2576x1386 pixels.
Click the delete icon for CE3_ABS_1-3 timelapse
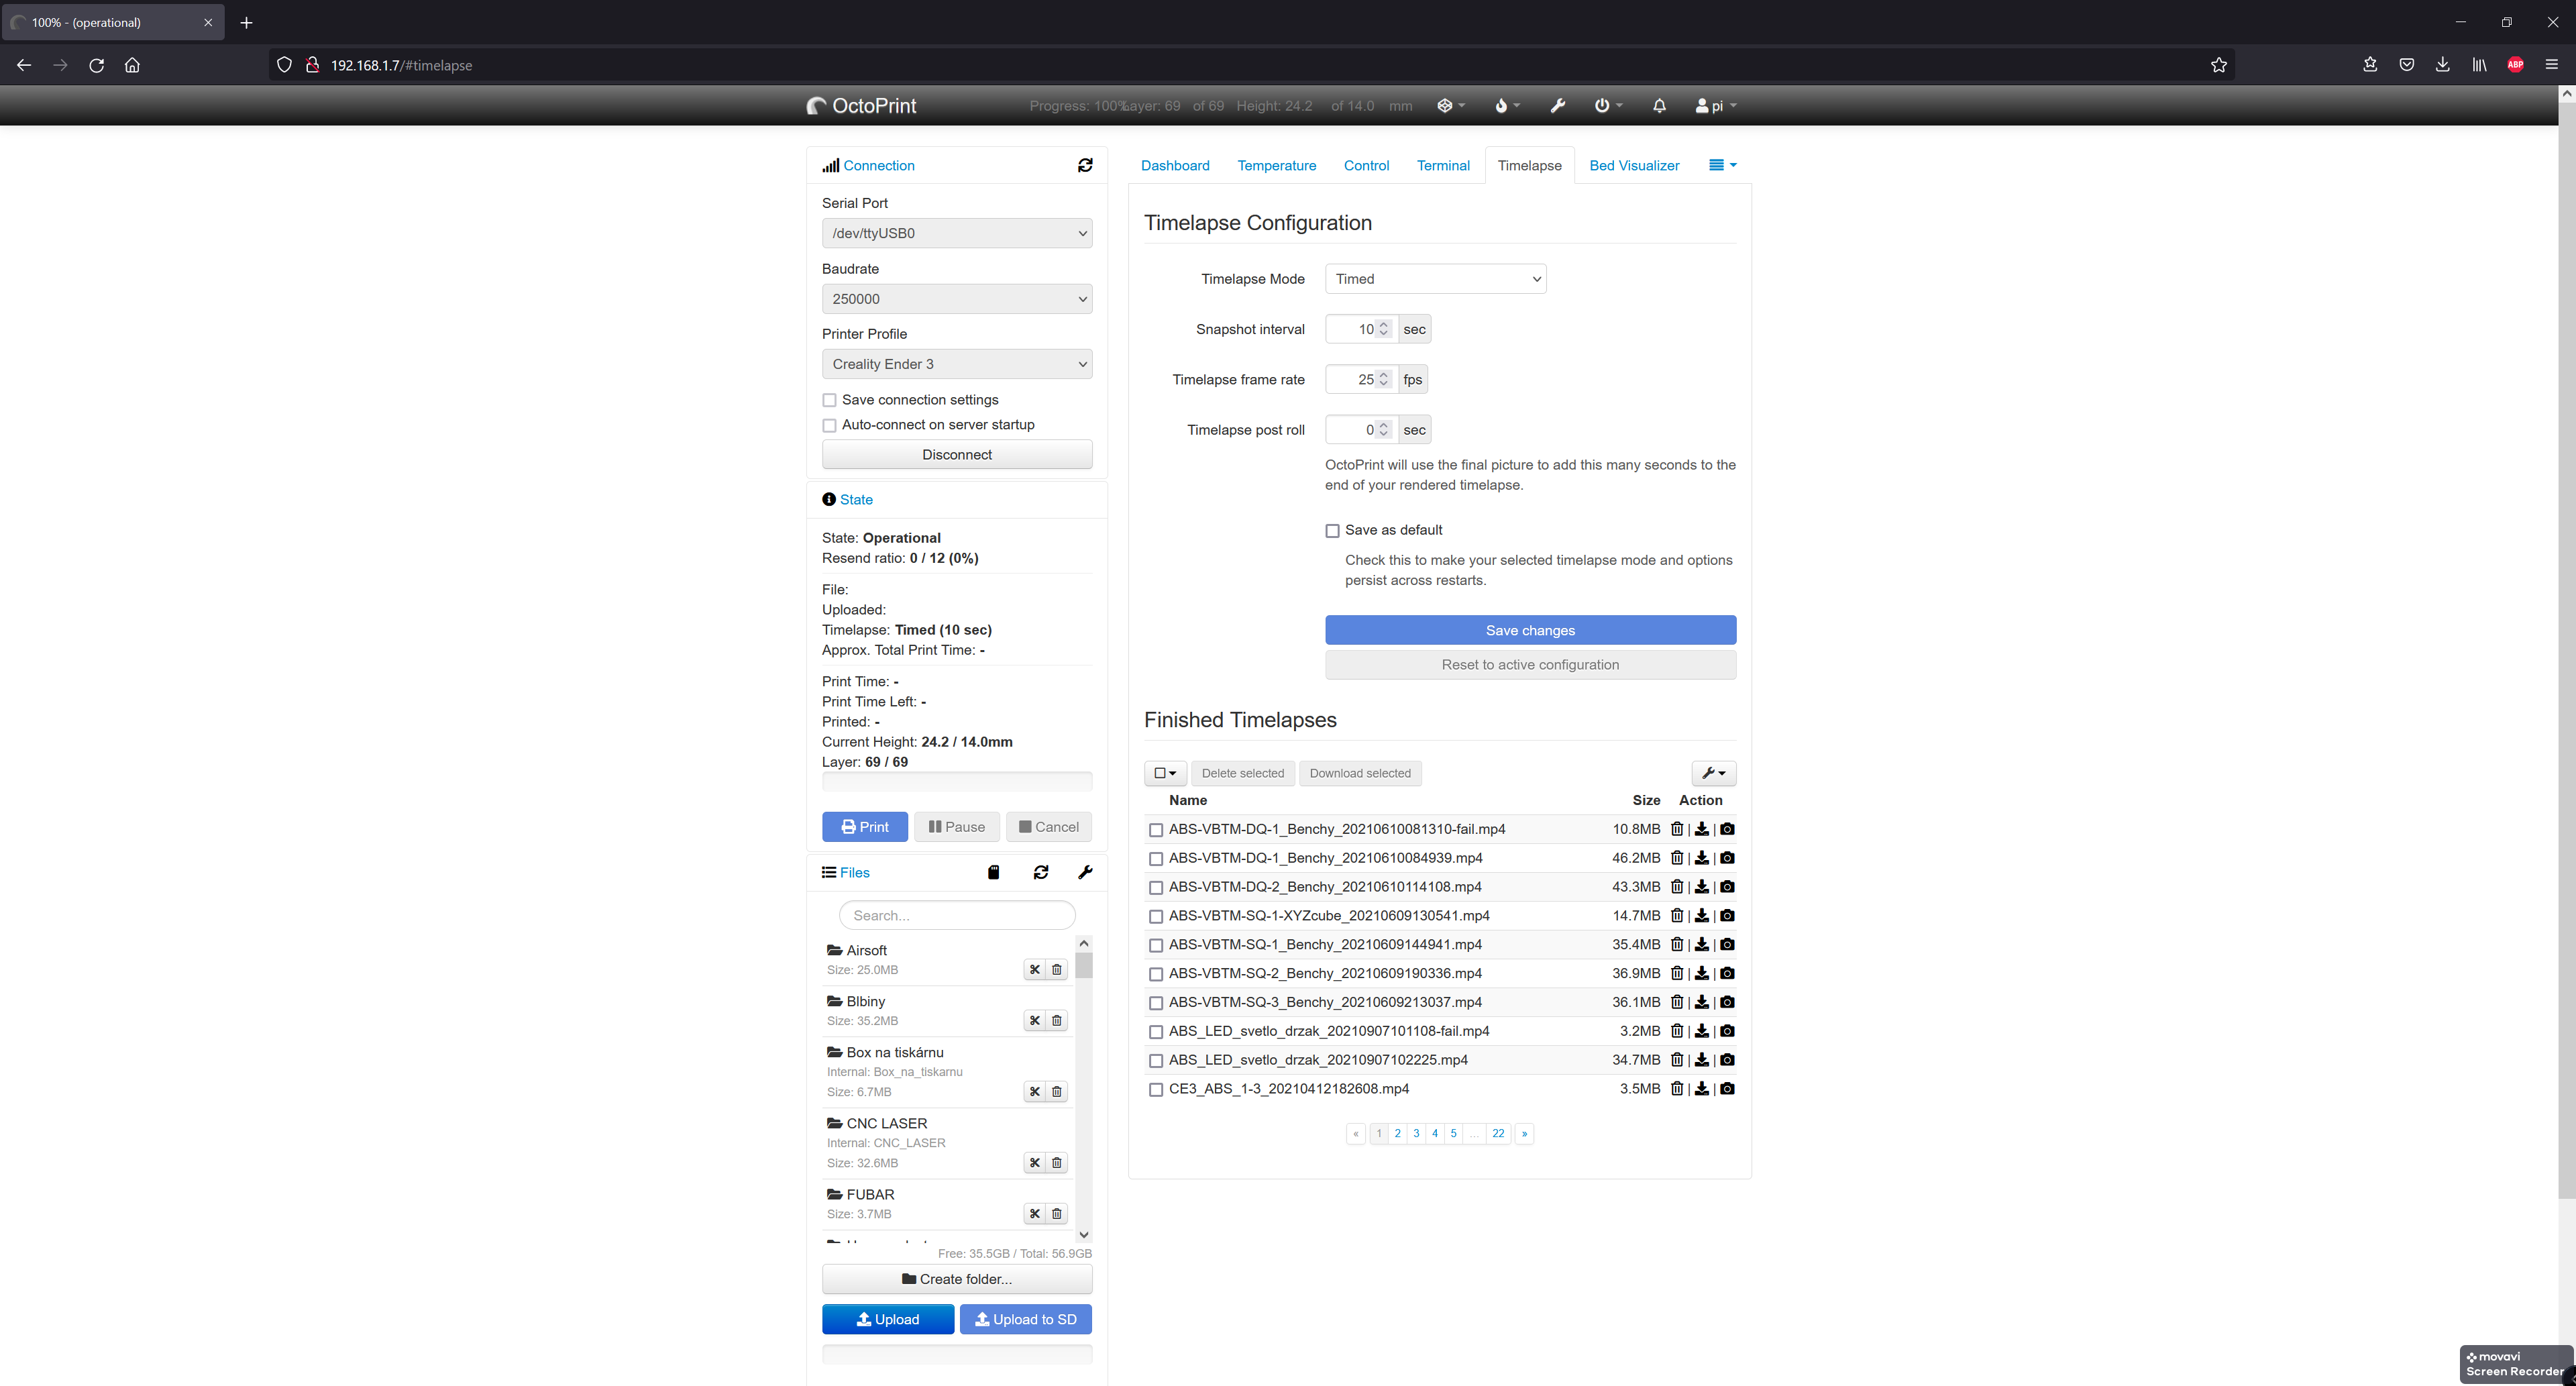click(x=1677, y=1087)
